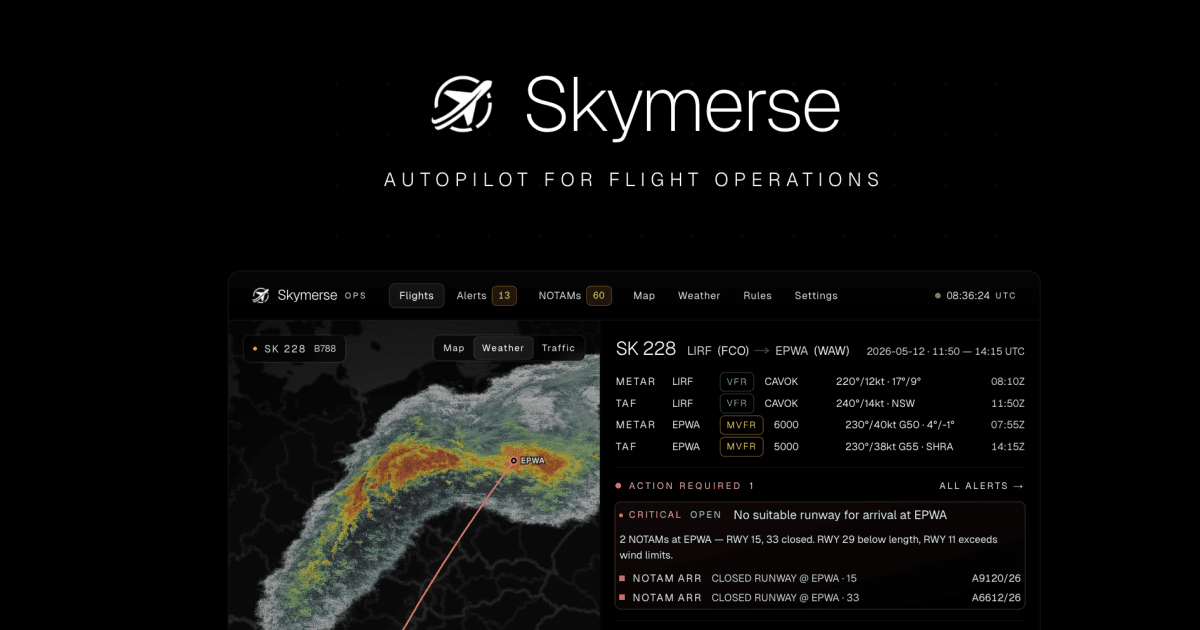The image size is (1200, 630).
Task: Go to the Weather menu item
Action: [699, 296]
